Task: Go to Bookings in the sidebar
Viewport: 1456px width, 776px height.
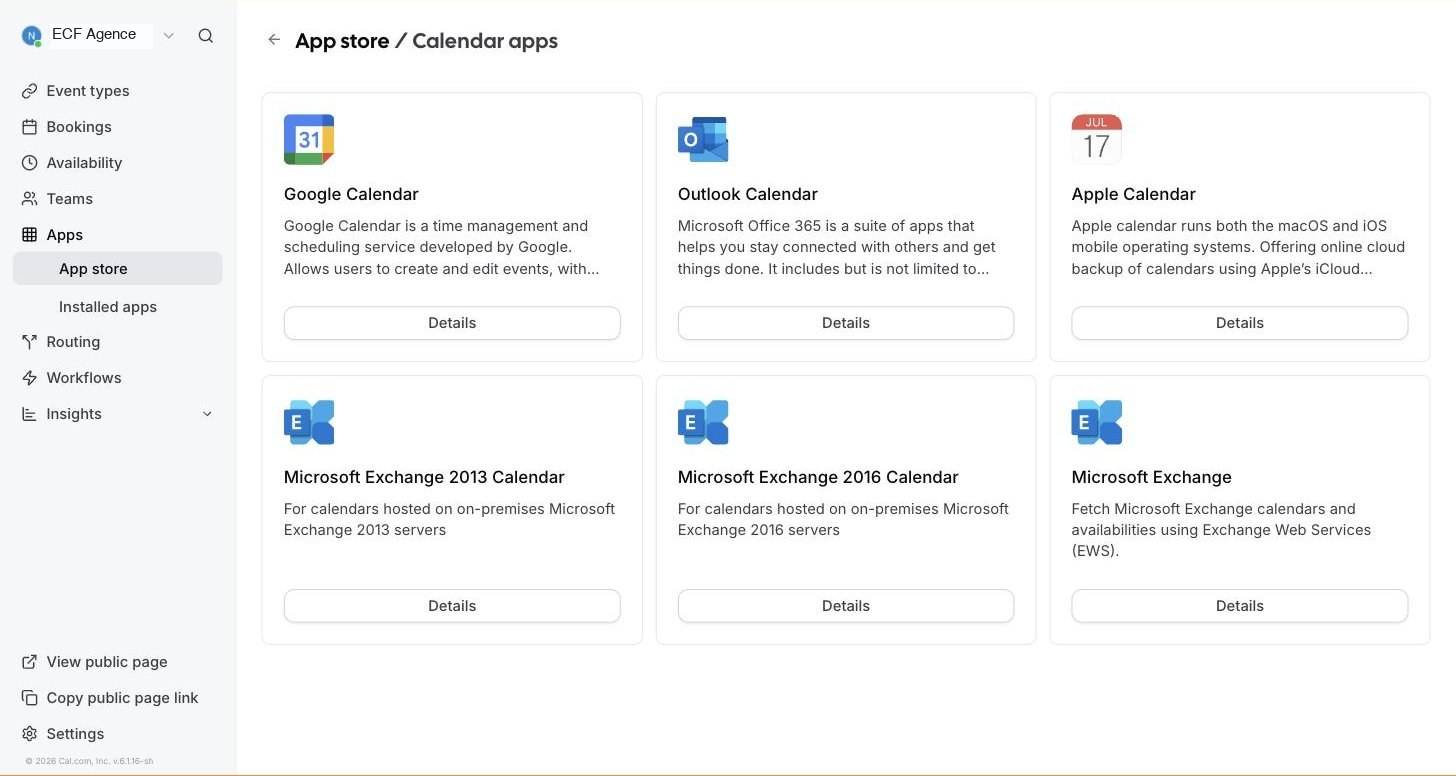Action: point(118,127)
